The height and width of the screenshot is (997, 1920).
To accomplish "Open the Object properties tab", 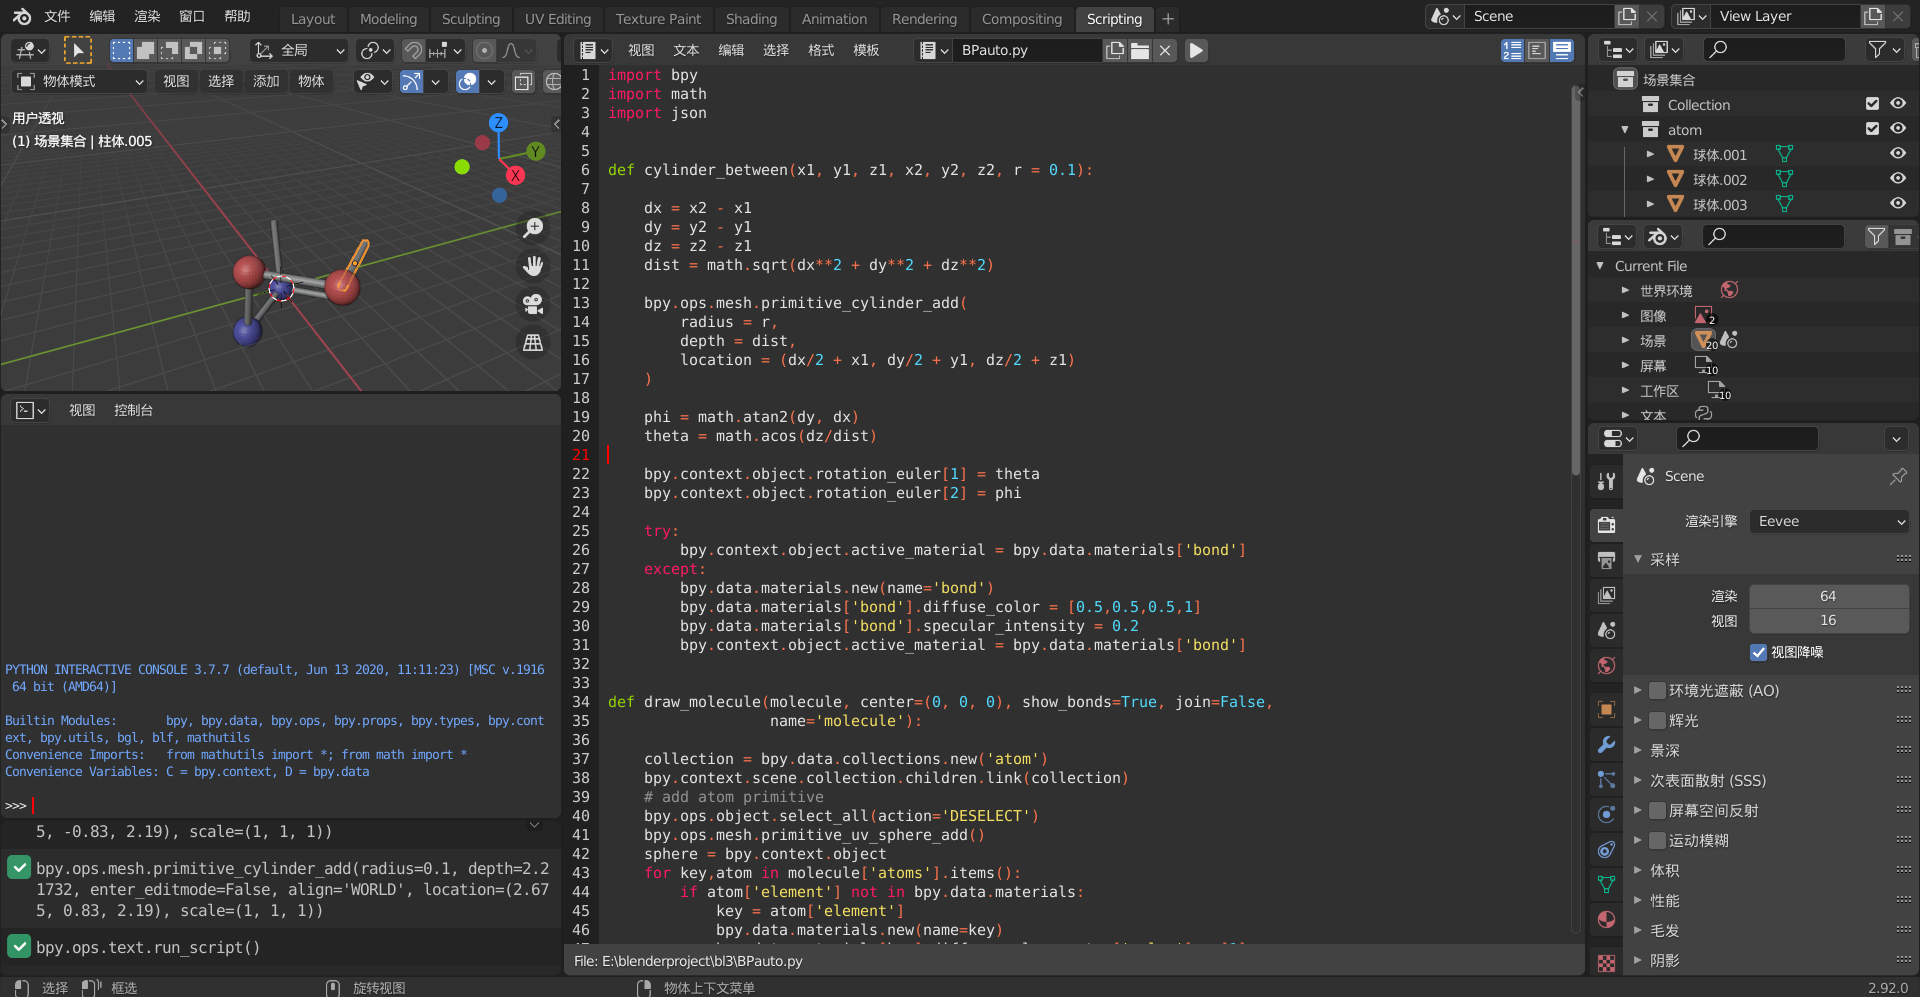I will [x=1606, y=709].
